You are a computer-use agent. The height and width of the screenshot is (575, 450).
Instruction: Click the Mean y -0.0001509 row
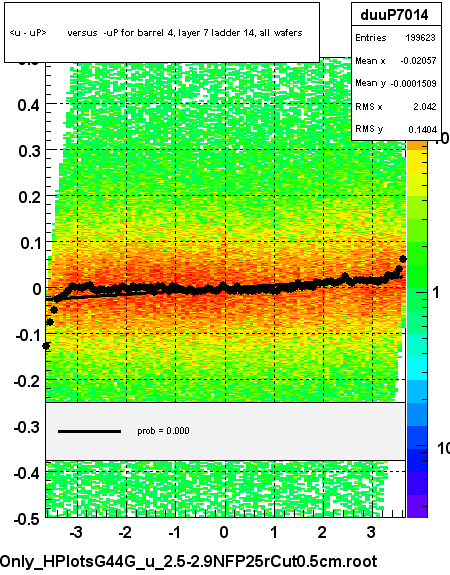click(396, 84)
